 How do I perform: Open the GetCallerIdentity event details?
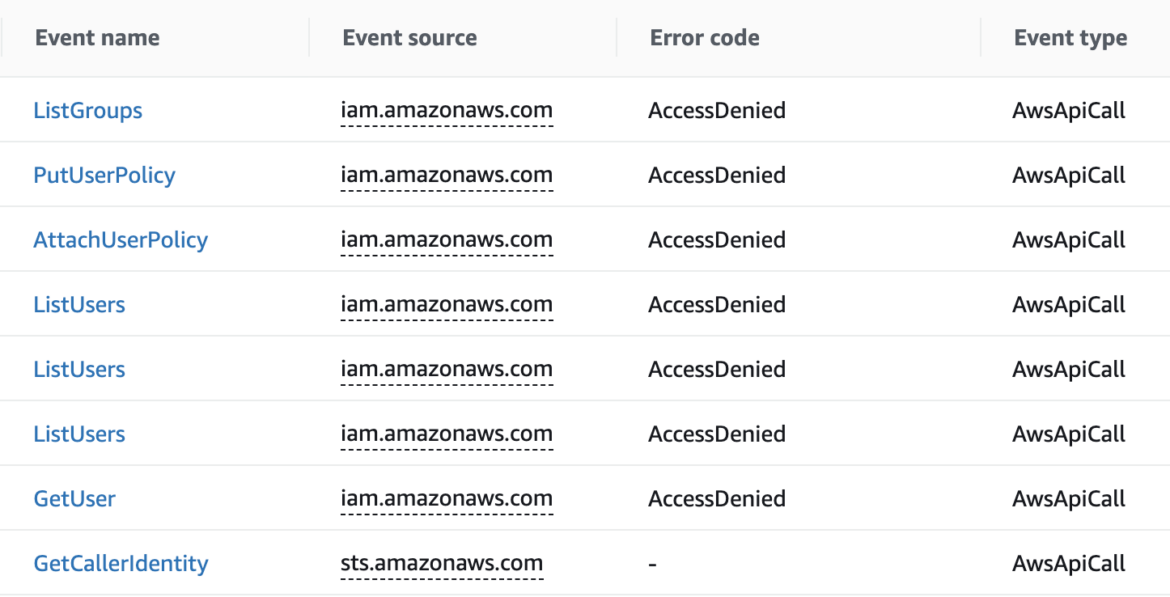pyautogui.click(x=120, y=563)
